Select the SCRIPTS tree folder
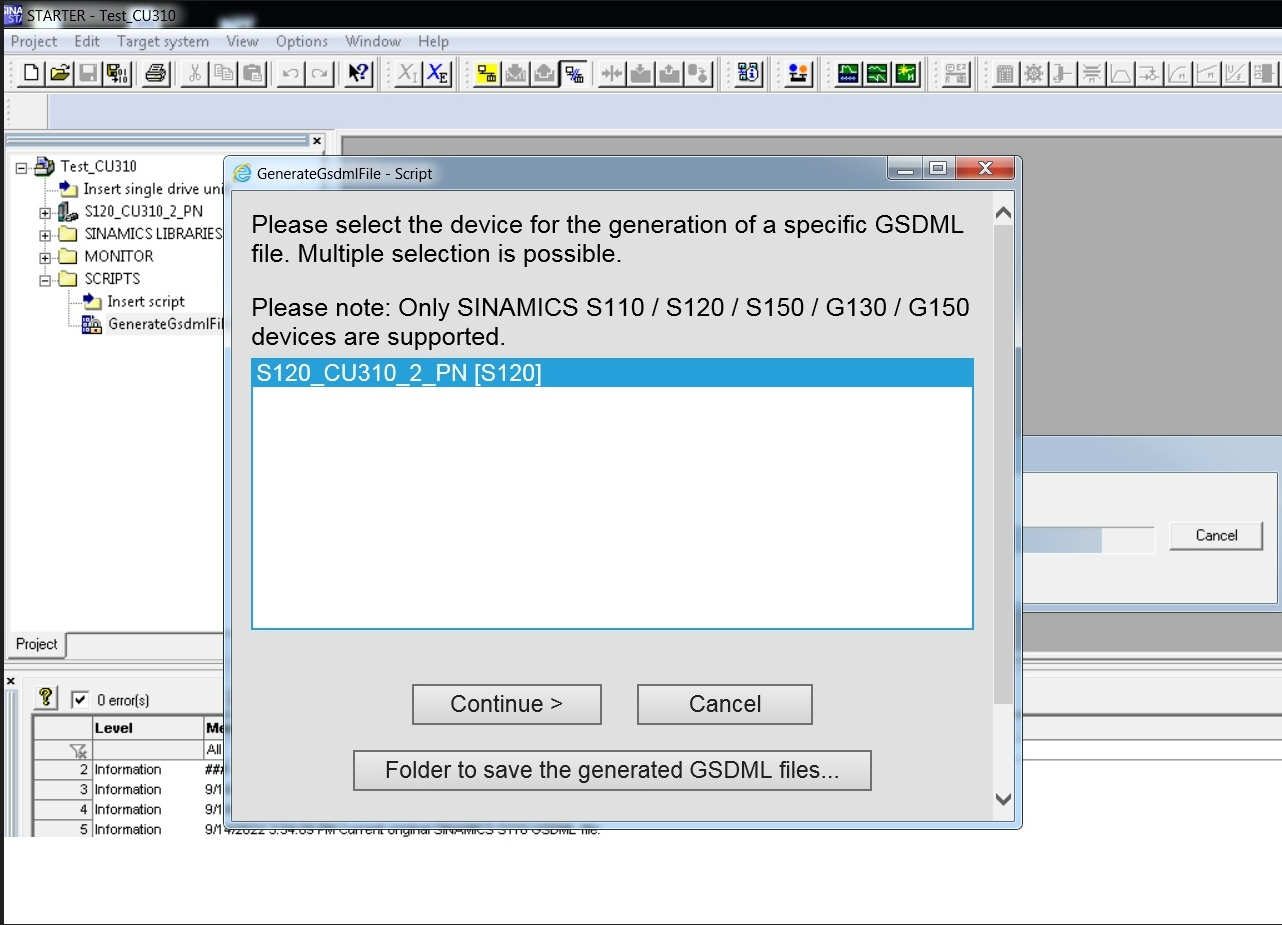 (x=112, y=279)
